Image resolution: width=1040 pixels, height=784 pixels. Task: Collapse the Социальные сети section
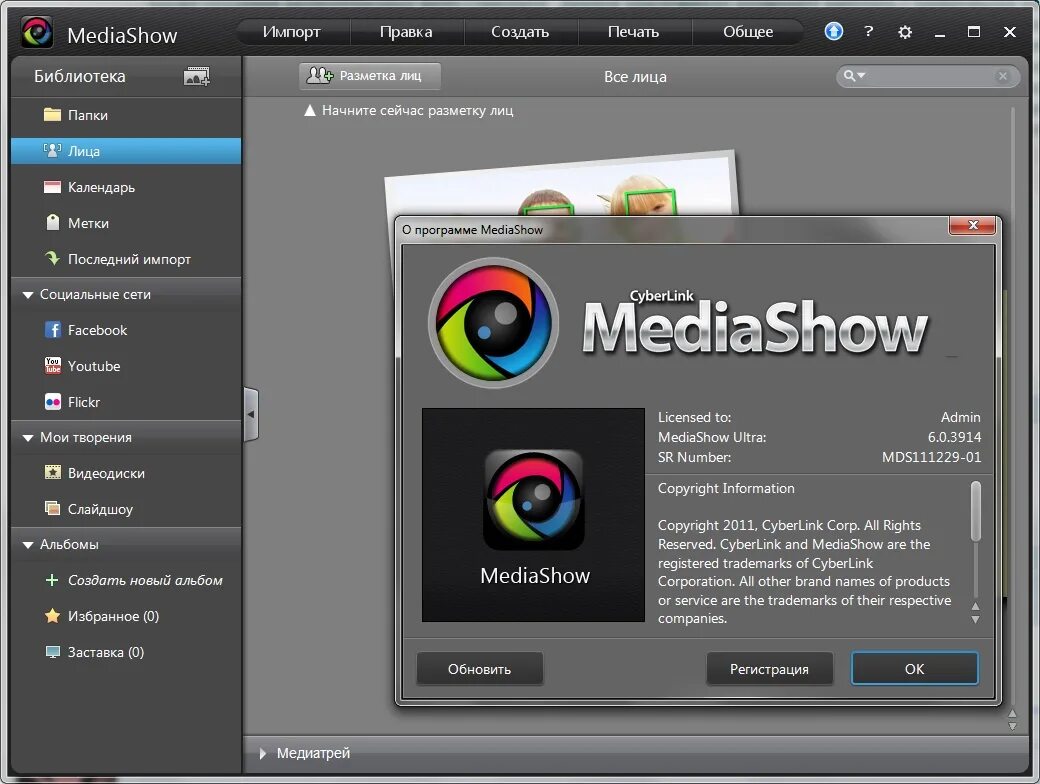click(x=28, y=294)
